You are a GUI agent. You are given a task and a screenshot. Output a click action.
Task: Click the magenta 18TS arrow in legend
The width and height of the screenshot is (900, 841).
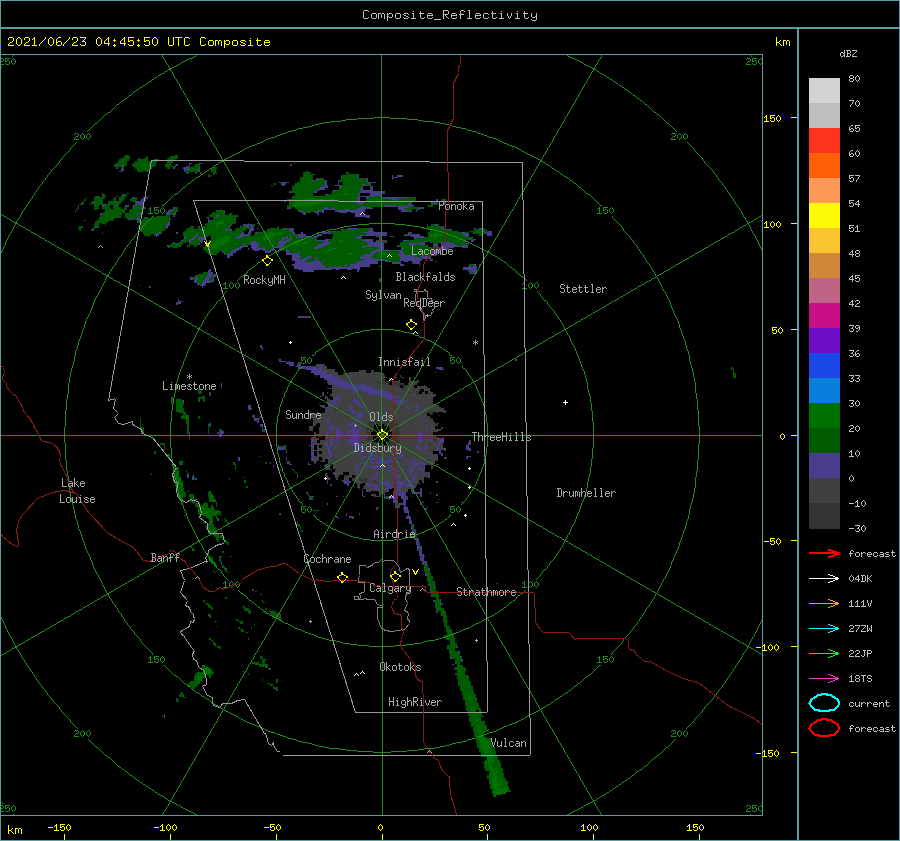824,679
